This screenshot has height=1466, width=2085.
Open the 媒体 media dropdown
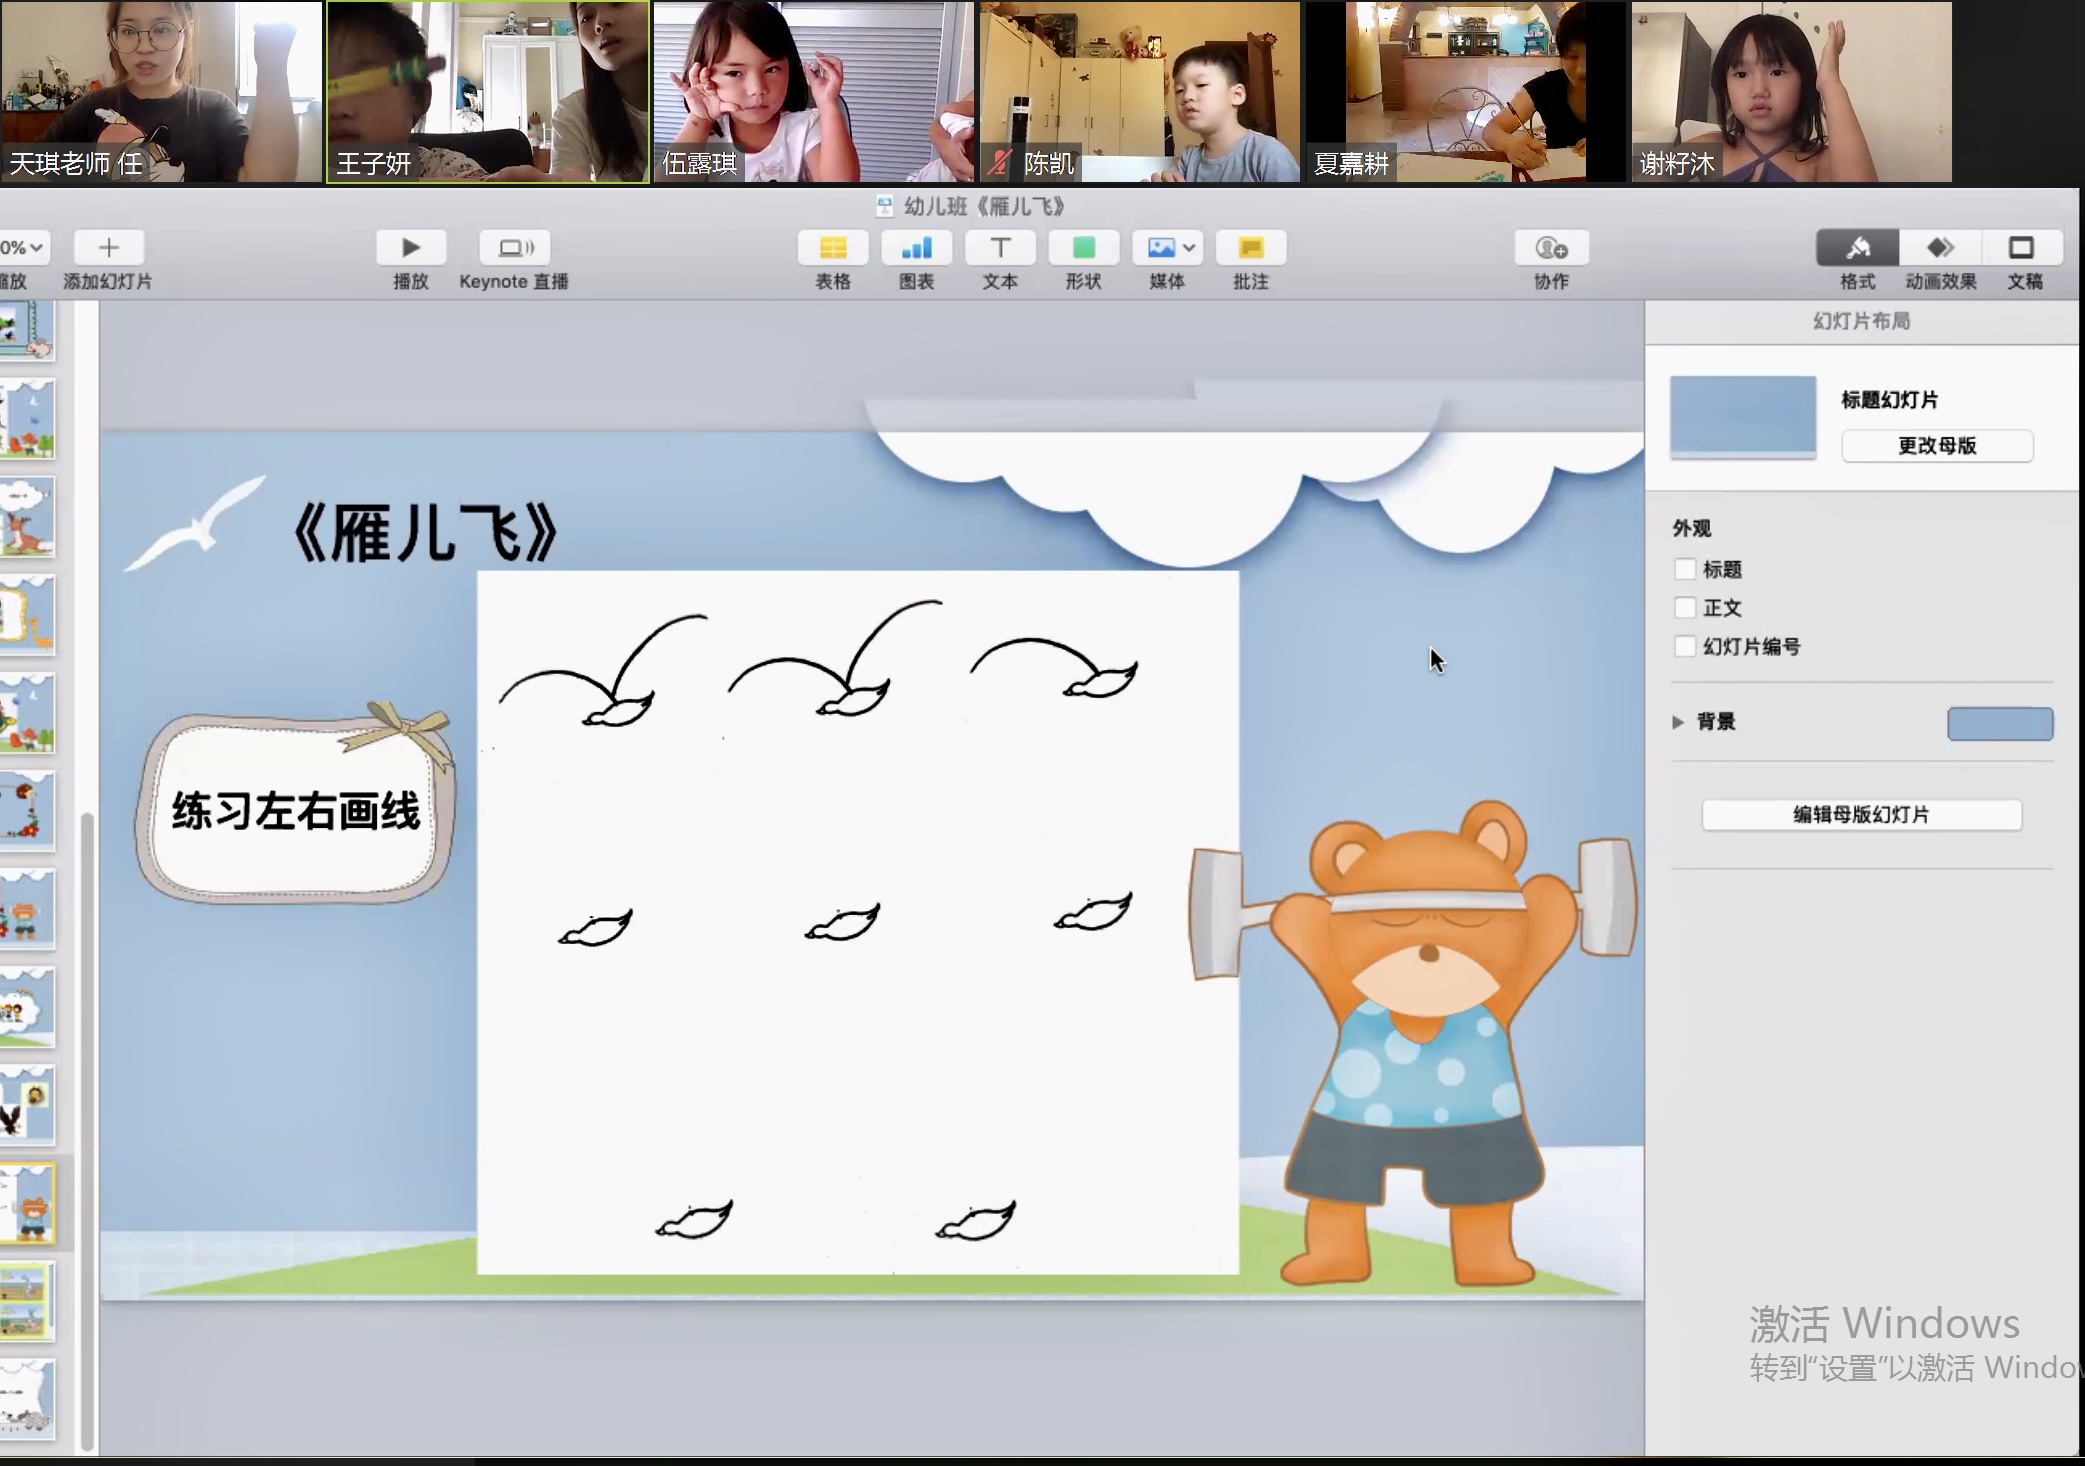(1167, 247)
